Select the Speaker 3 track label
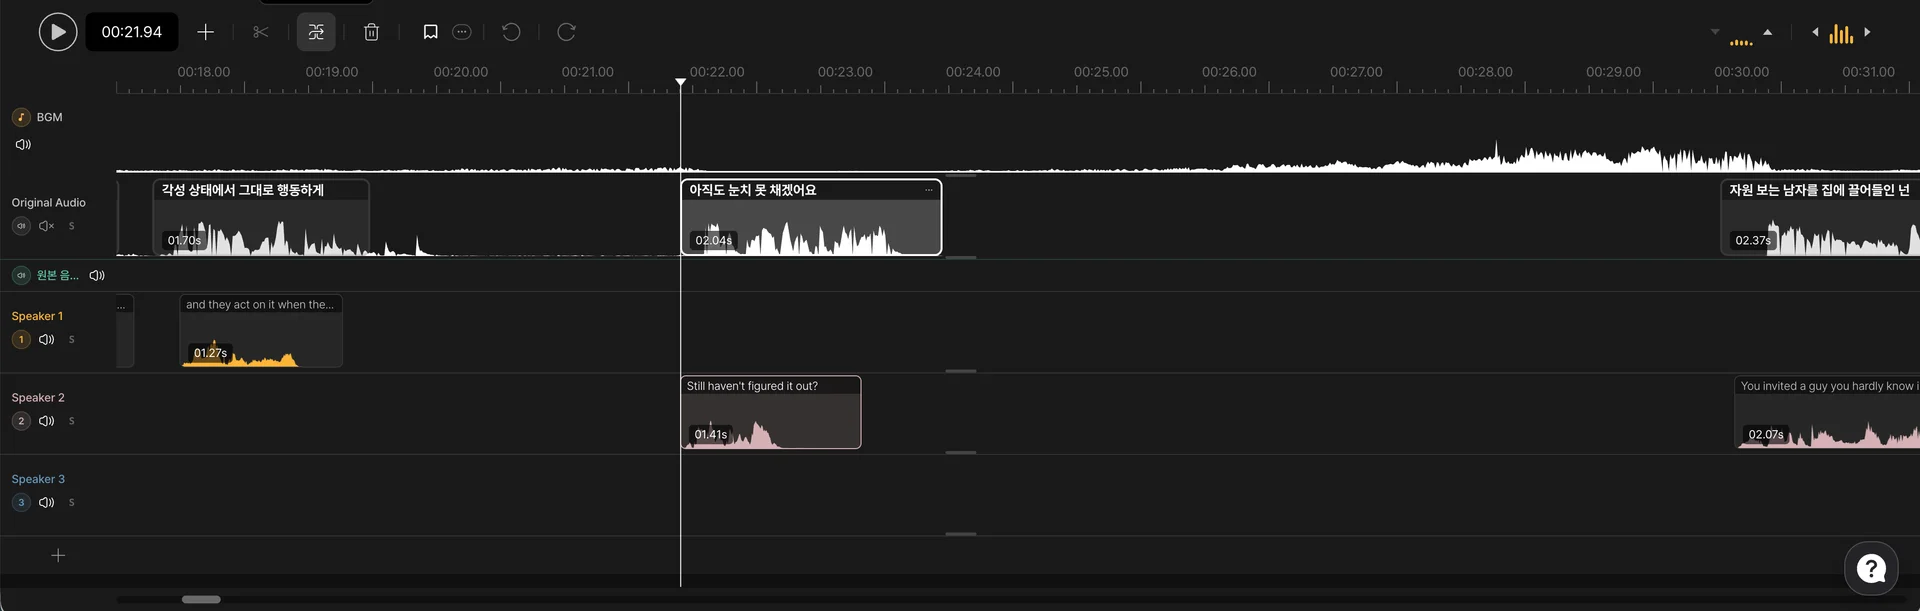The image size is (1920, 611). click(38, 479)
